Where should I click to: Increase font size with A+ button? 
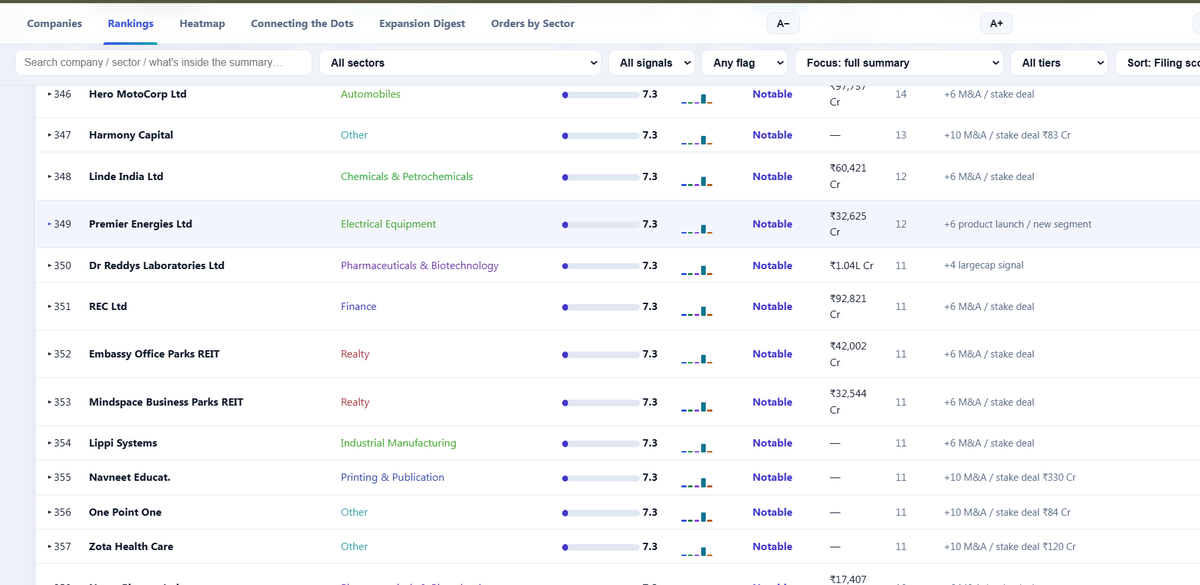996,23
